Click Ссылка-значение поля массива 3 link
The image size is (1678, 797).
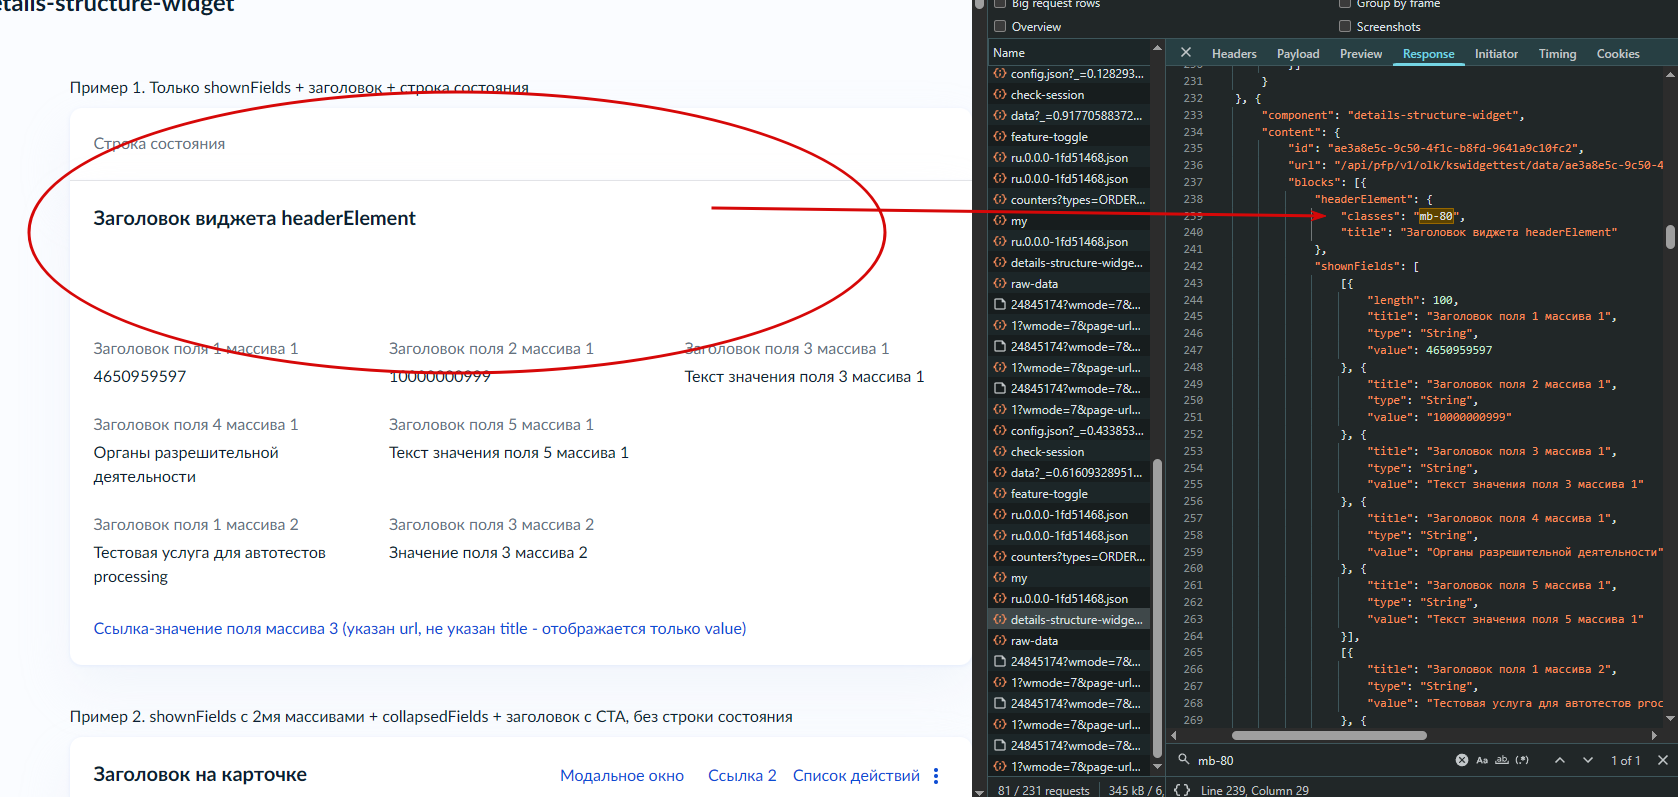420,629
